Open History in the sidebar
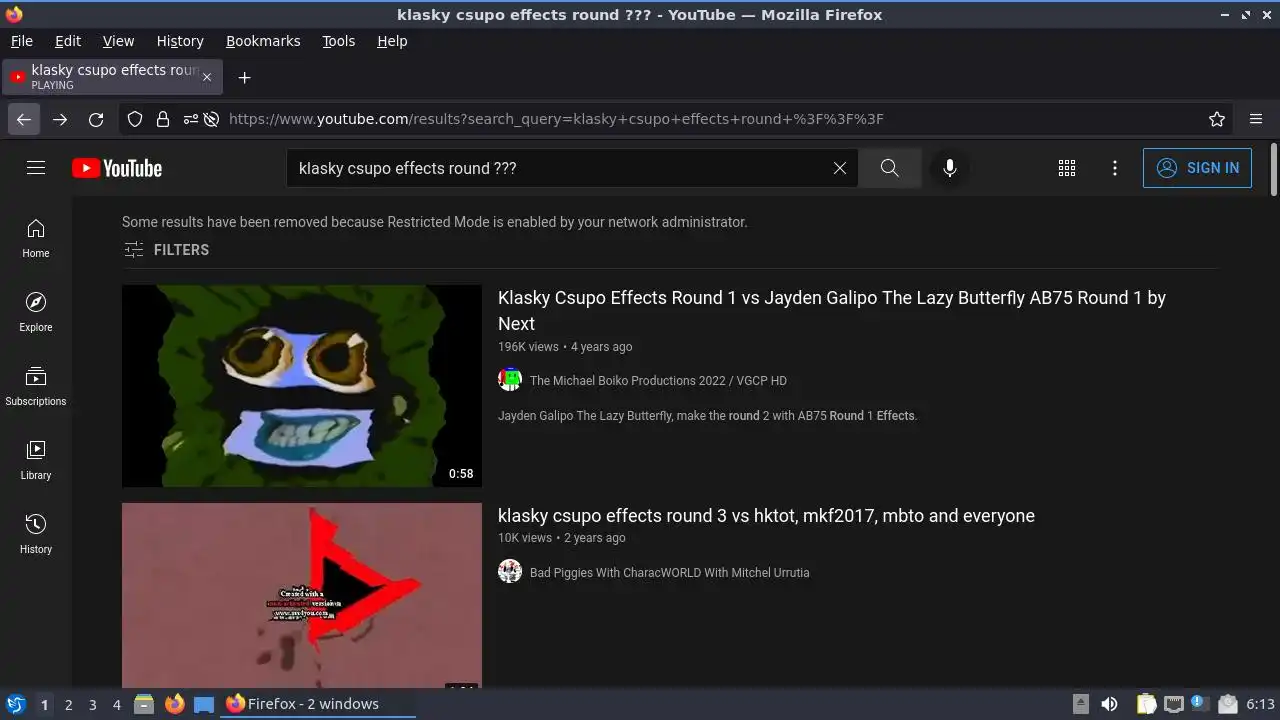The height and width of the screenshot is (720, 1280). pos(36,534)
